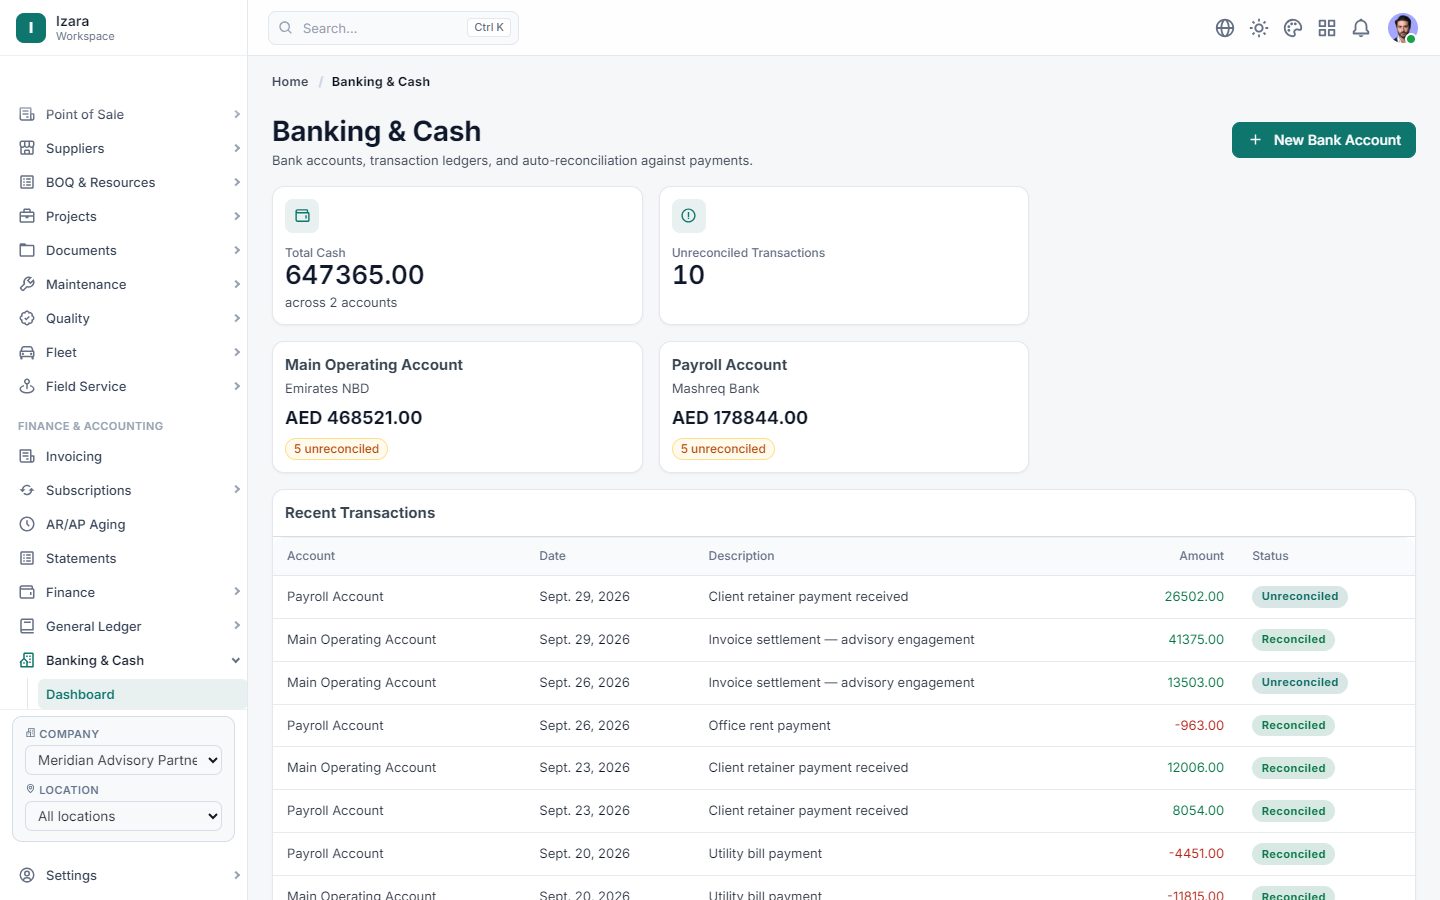This screenshot has height=900, width=1440.
Task: Open the notifications bell
Action: (1361, 28)
